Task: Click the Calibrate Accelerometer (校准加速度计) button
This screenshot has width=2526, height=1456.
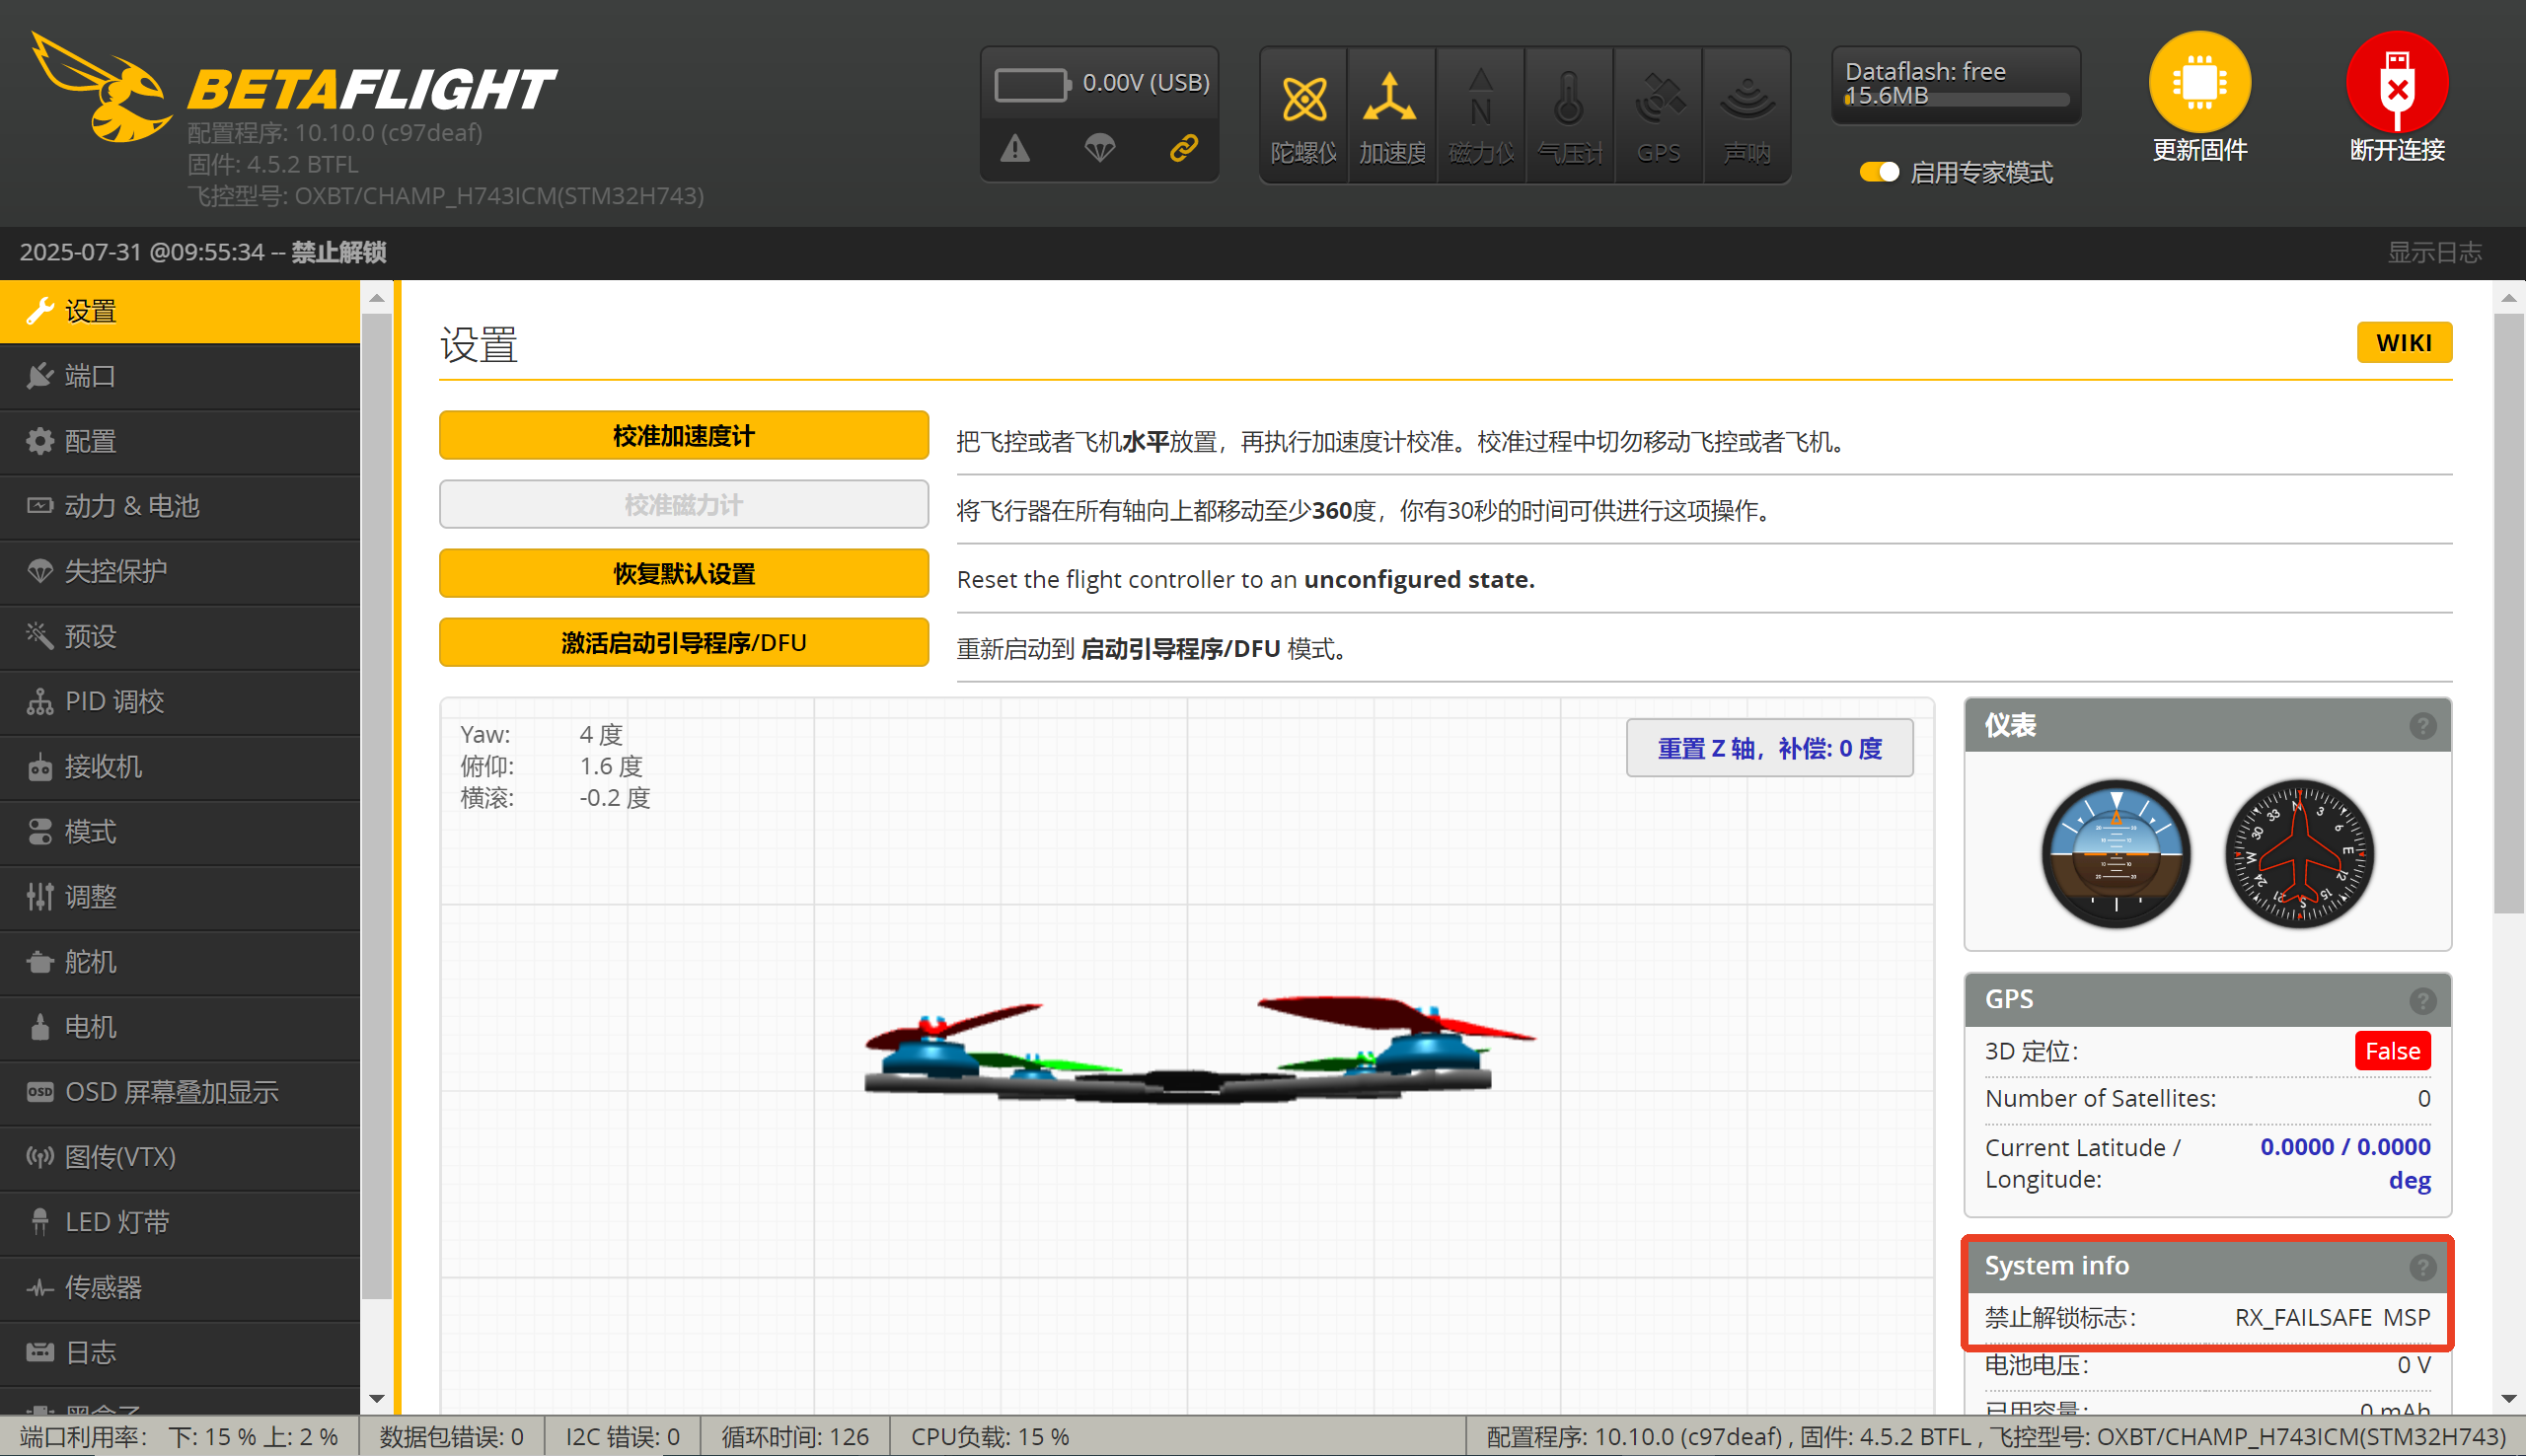Action: point(683,436)
